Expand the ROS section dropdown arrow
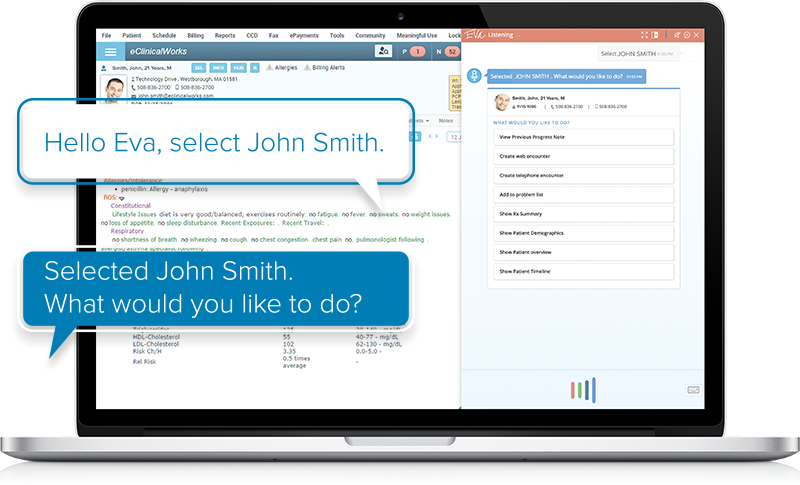 pyautogui.click(x=122, y=198)
